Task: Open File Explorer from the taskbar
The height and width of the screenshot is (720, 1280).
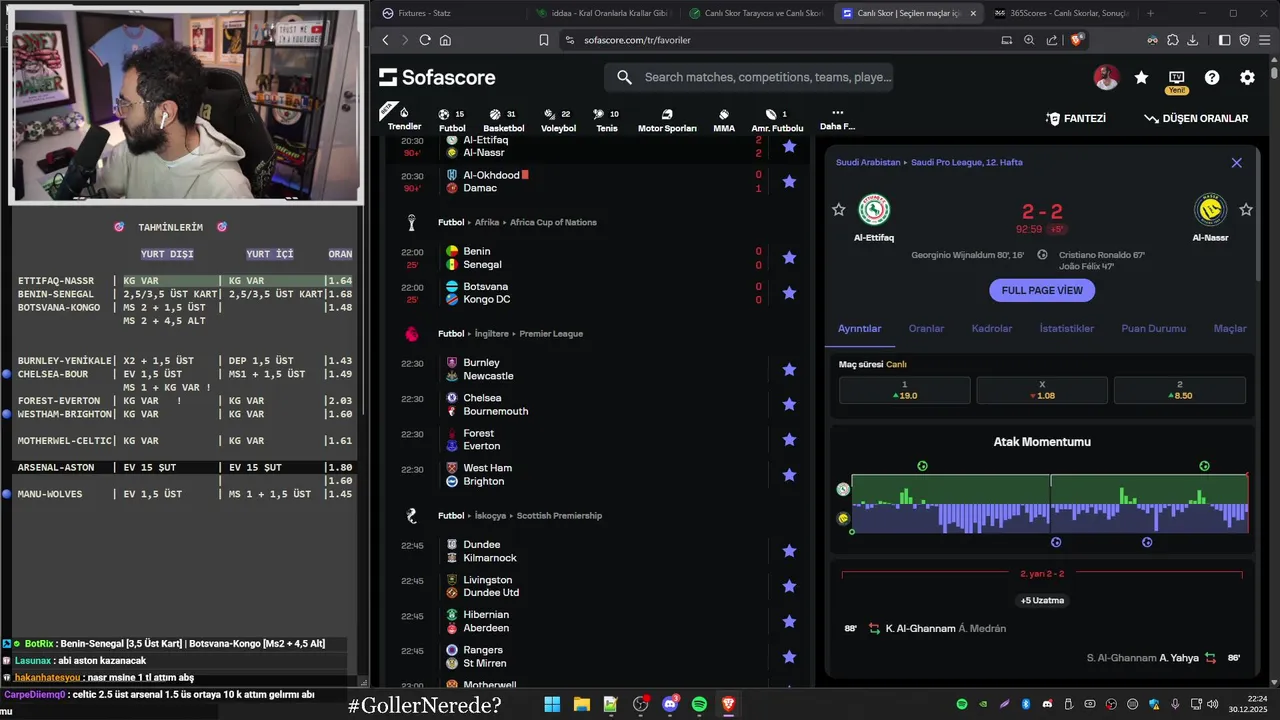Action: click(581, 704)
